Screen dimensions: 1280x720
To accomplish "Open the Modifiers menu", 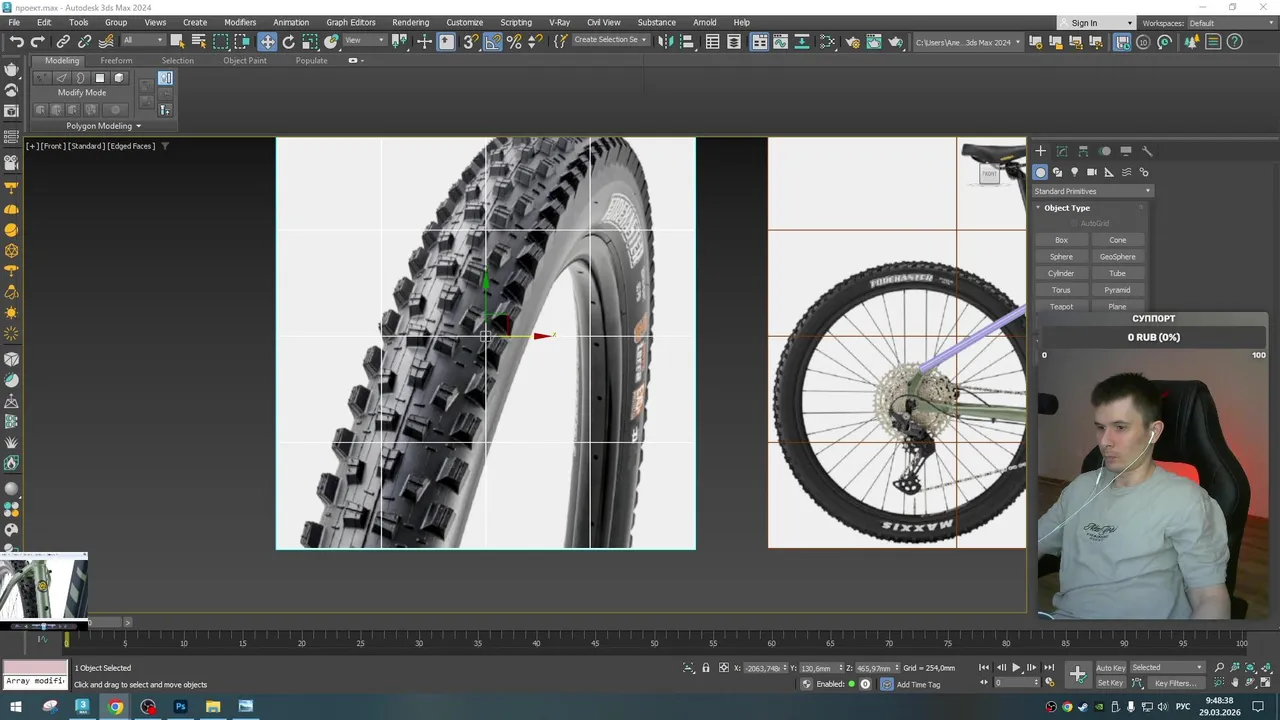I will [x=240, y=22].
